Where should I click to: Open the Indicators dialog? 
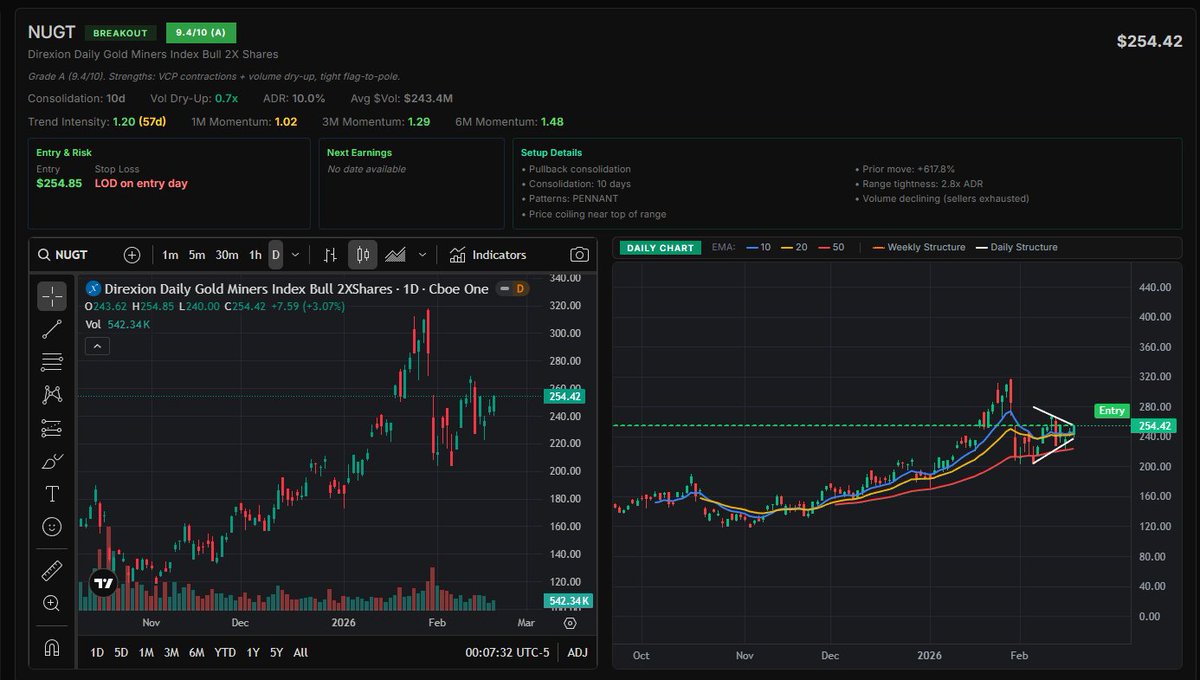pos(487,255)
